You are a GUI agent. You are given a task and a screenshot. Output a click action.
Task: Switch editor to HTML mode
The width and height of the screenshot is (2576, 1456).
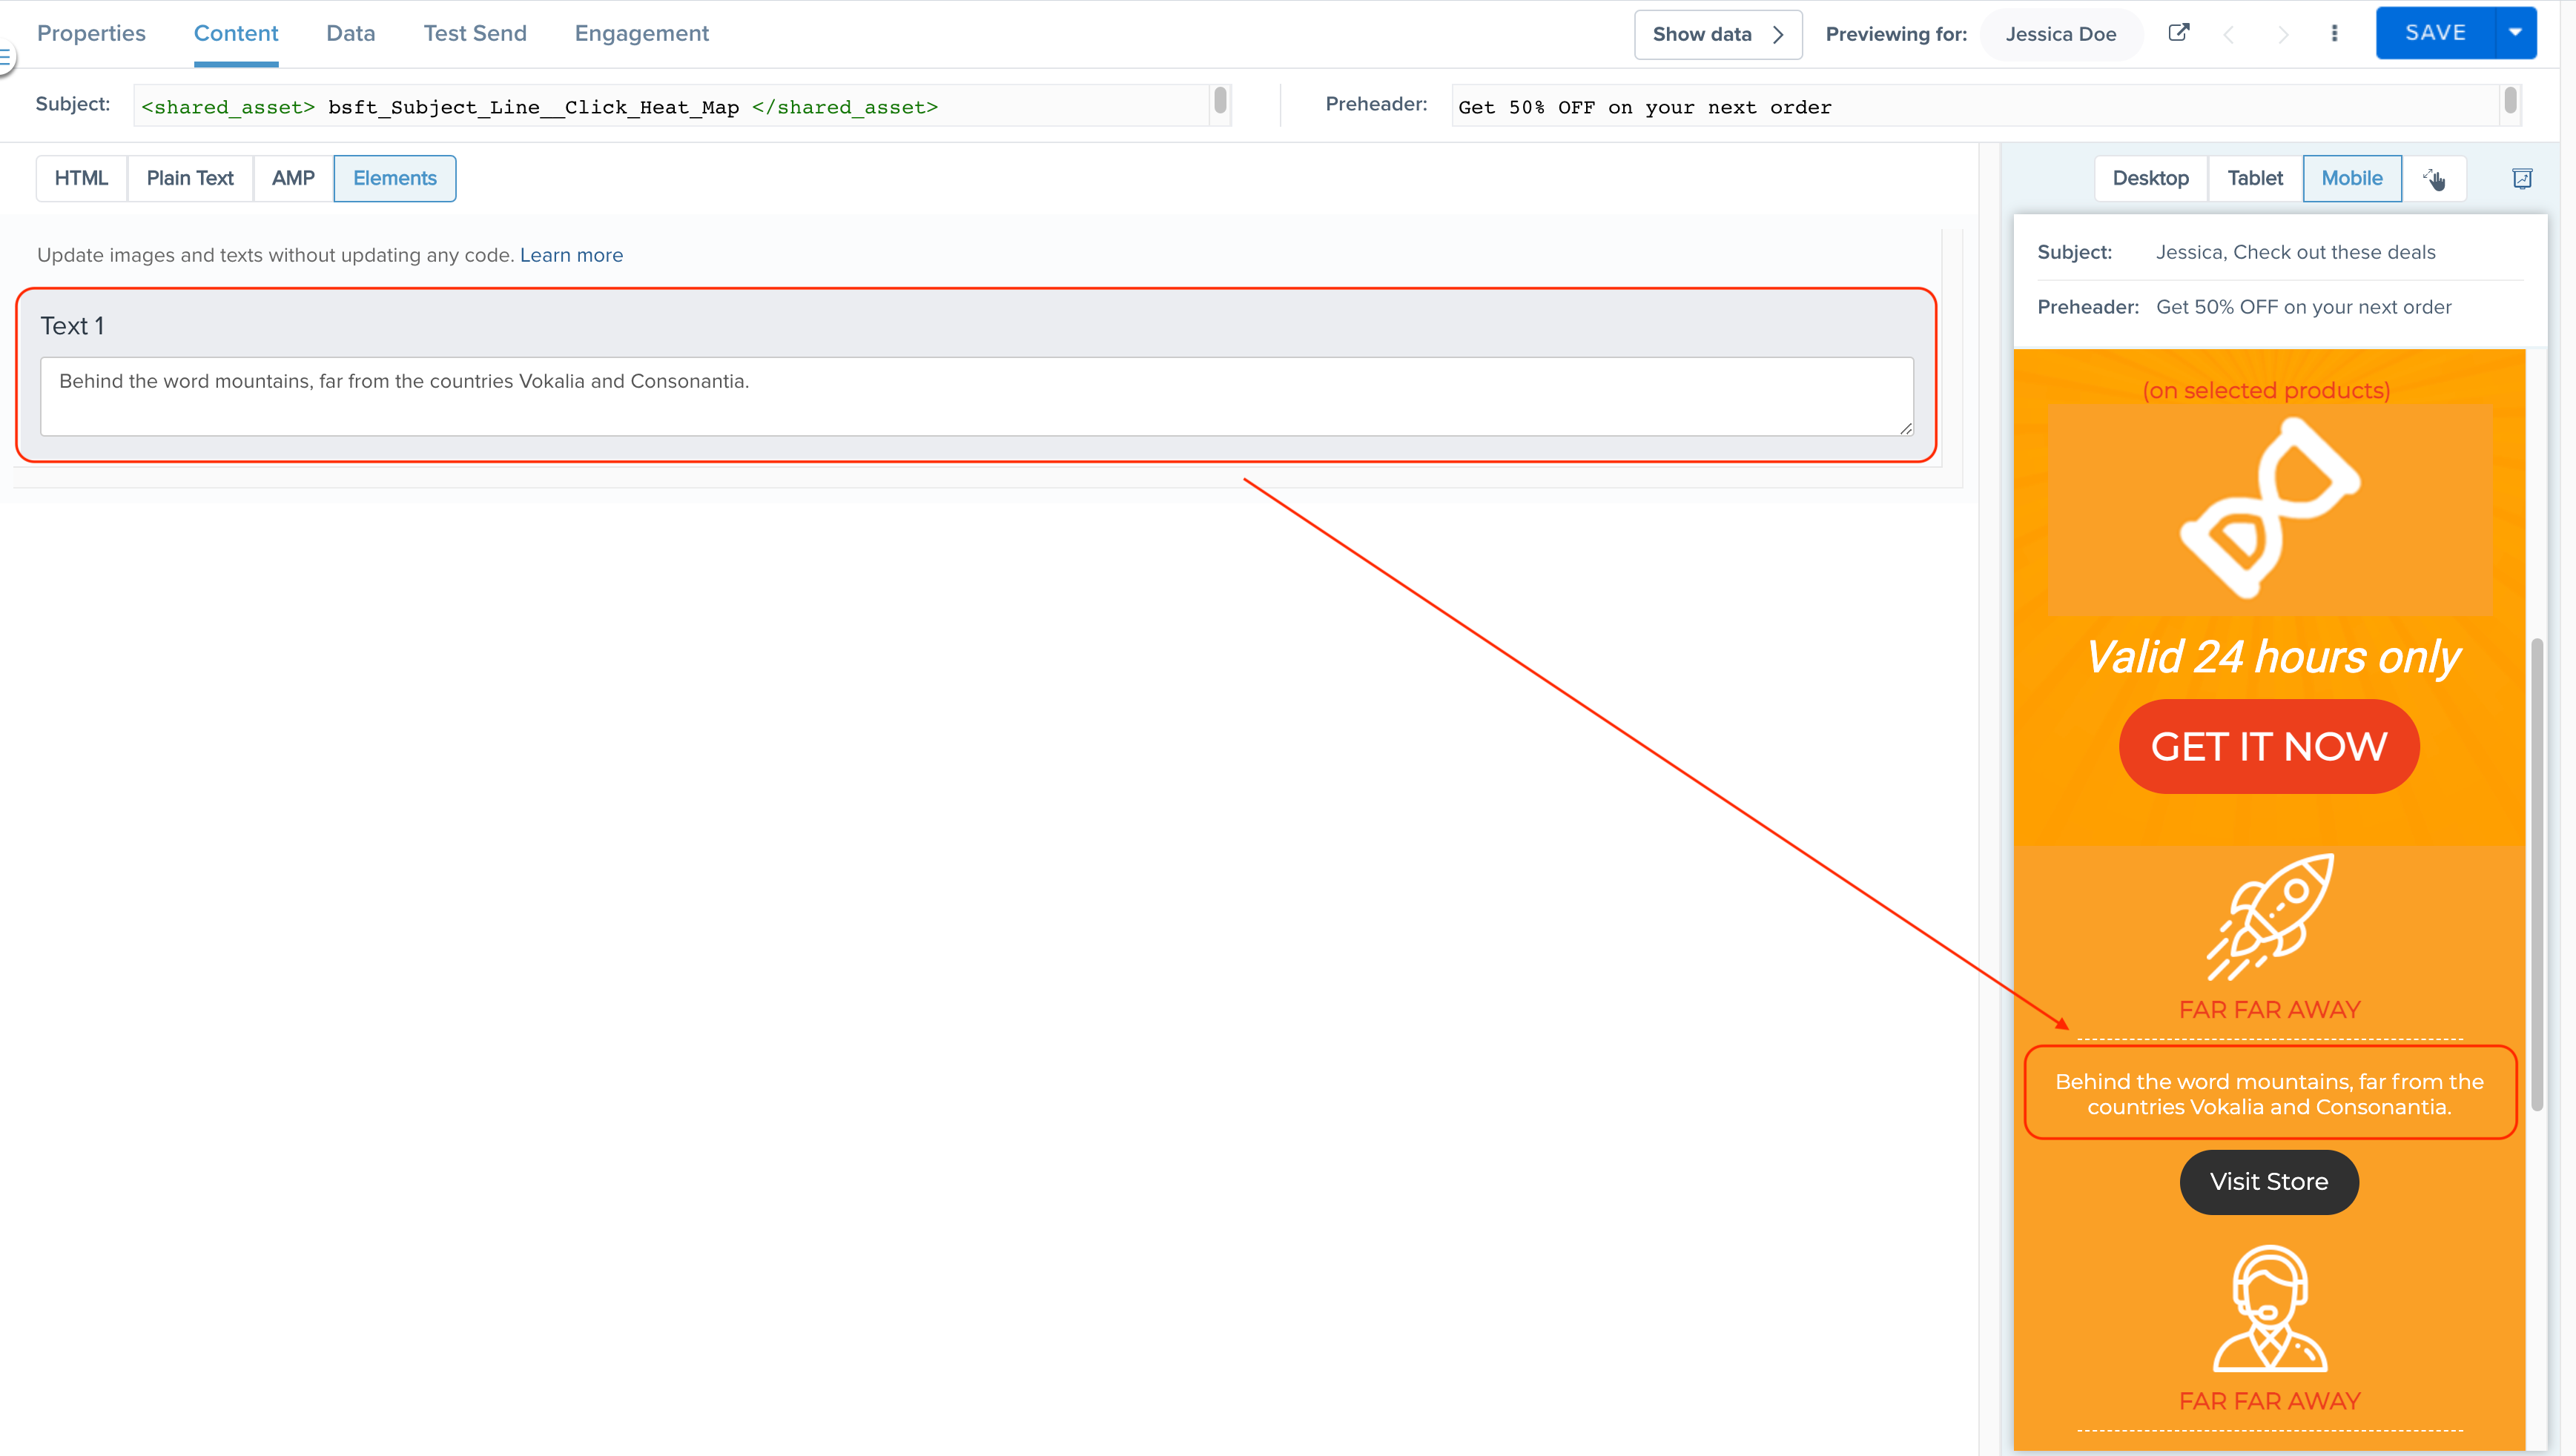pos(81,179)
